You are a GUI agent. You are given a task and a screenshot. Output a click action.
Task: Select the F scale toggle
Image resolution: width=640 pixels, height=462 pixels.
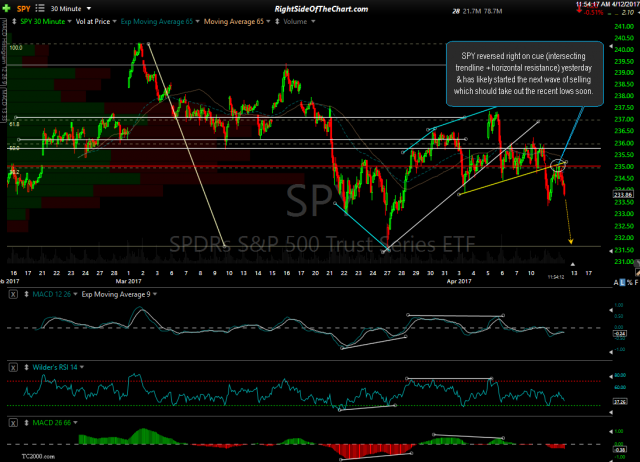636,282
